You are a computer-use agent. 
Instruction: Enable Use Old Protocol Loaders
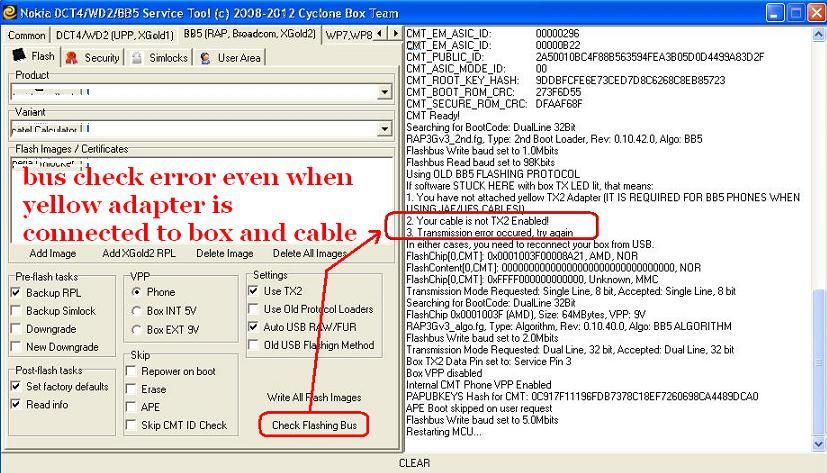[254, 308]
